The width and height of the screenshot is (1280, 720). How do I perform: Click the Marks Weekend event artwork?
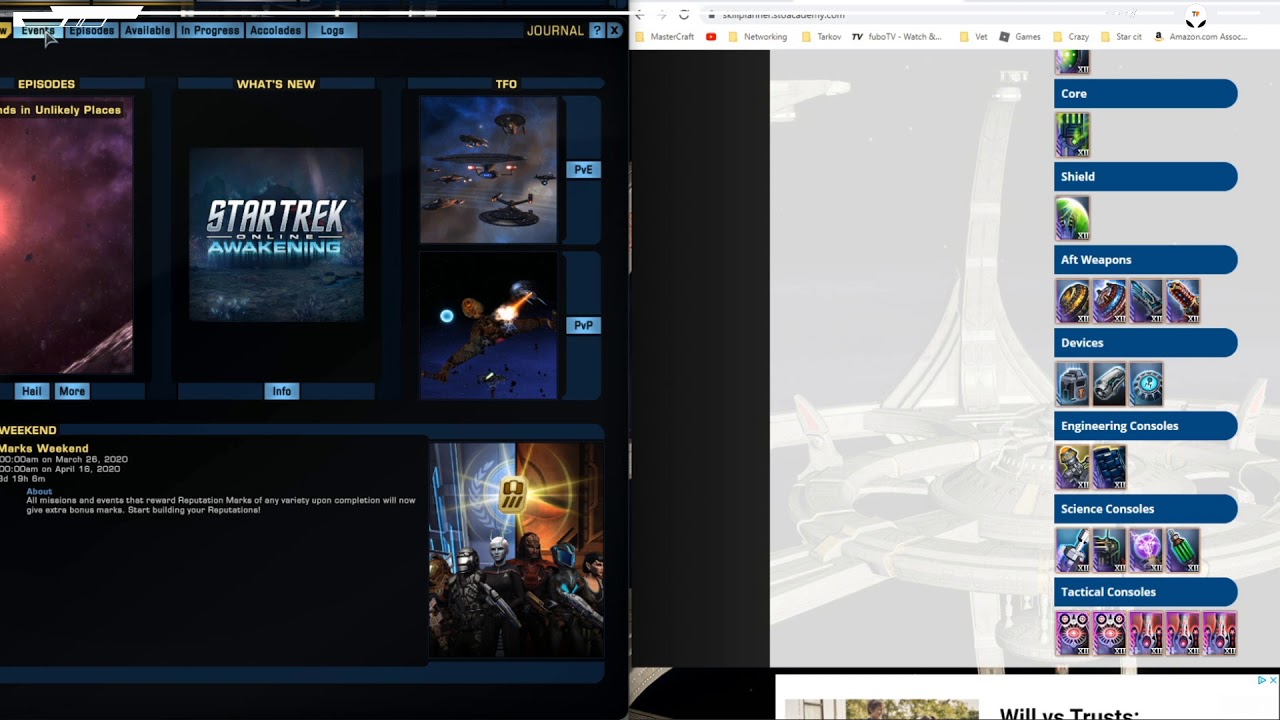[516, 550]
